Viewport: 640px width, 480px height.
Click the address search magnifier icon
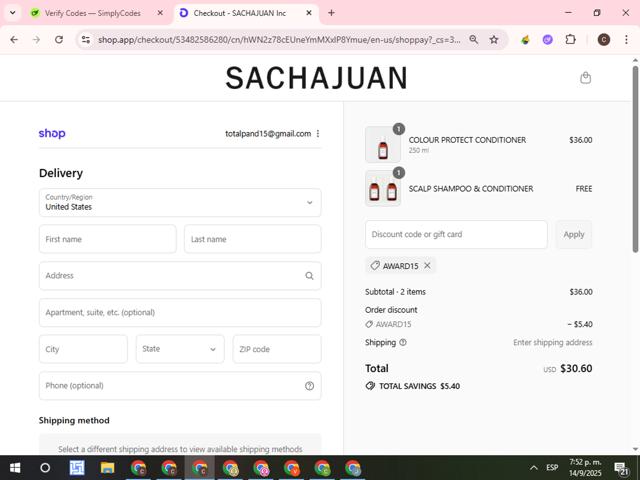click(x=309, y=276)
